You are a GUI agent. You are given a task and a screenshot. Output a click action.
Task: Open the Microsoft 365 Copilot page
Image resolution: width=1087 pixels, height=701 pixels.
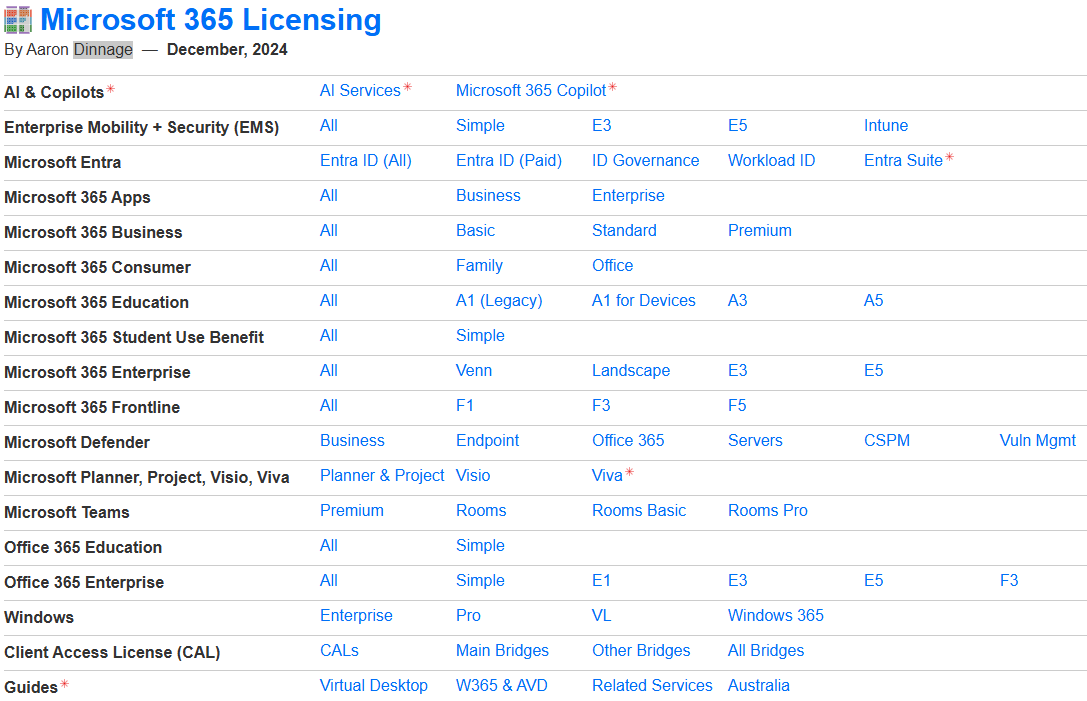[x=530, y=90]
